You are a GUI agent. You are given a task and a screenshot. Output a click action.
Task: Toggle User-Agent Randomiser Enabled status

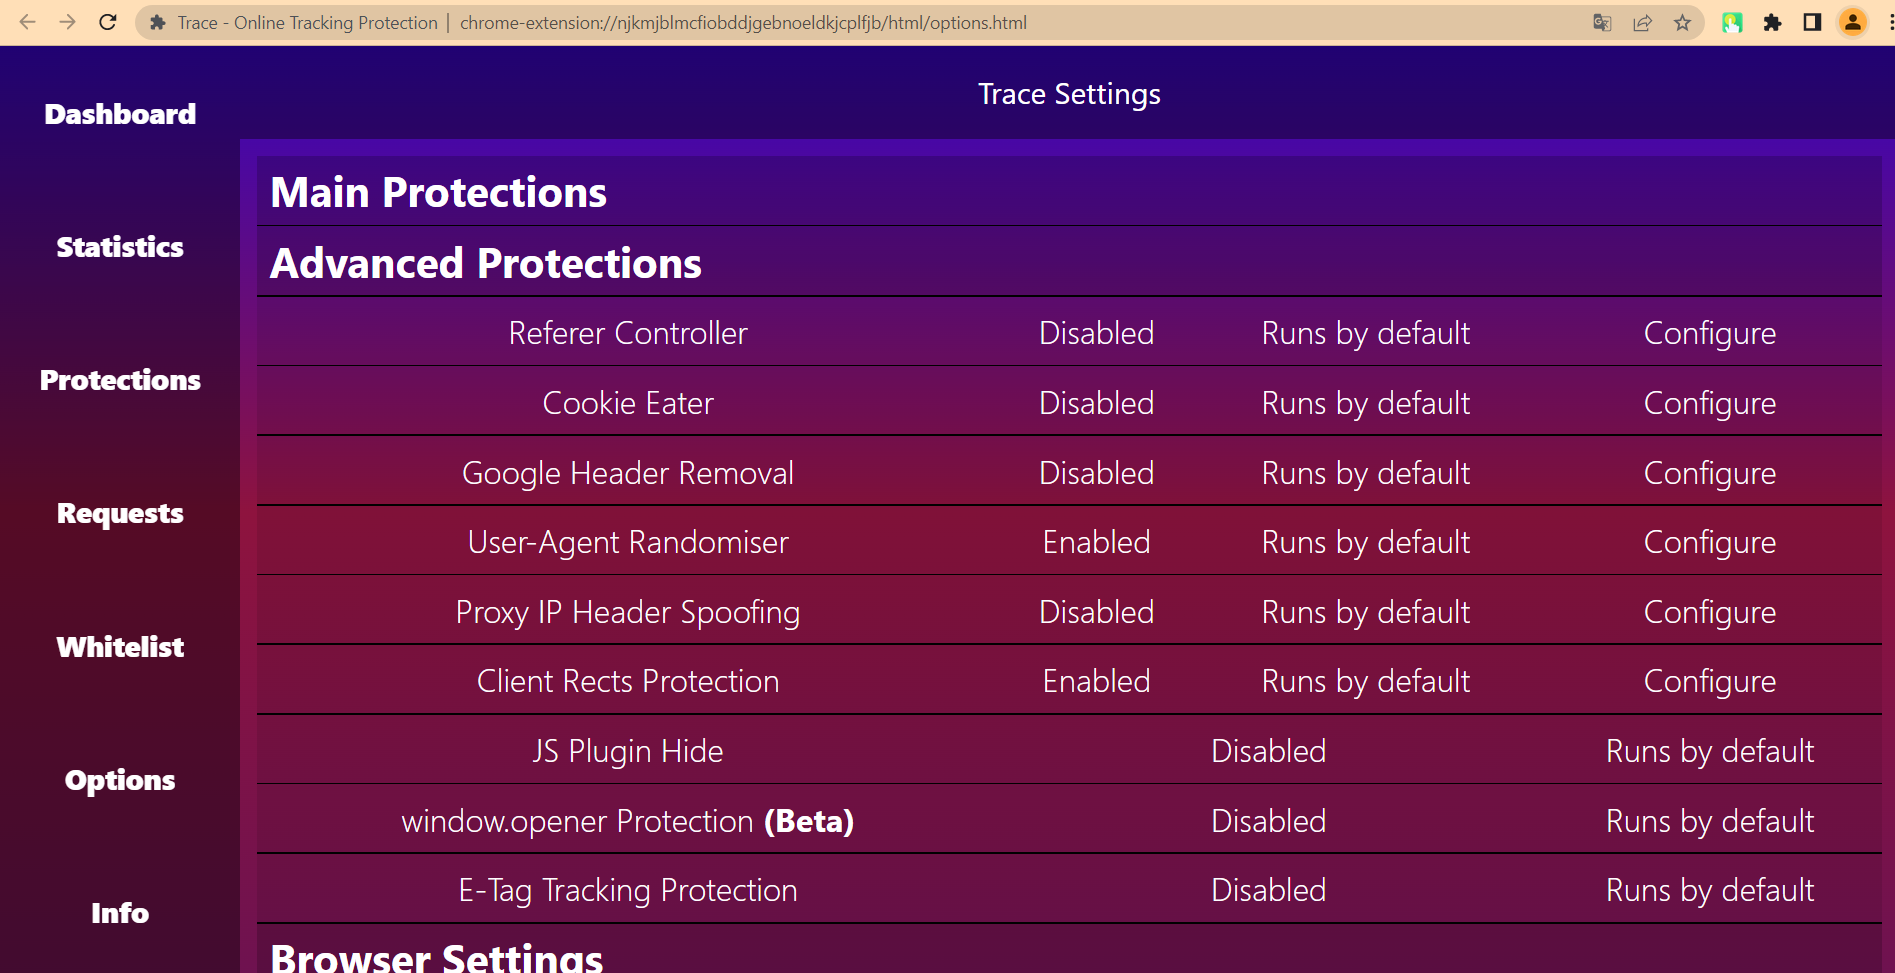(x=1096, y=542)
